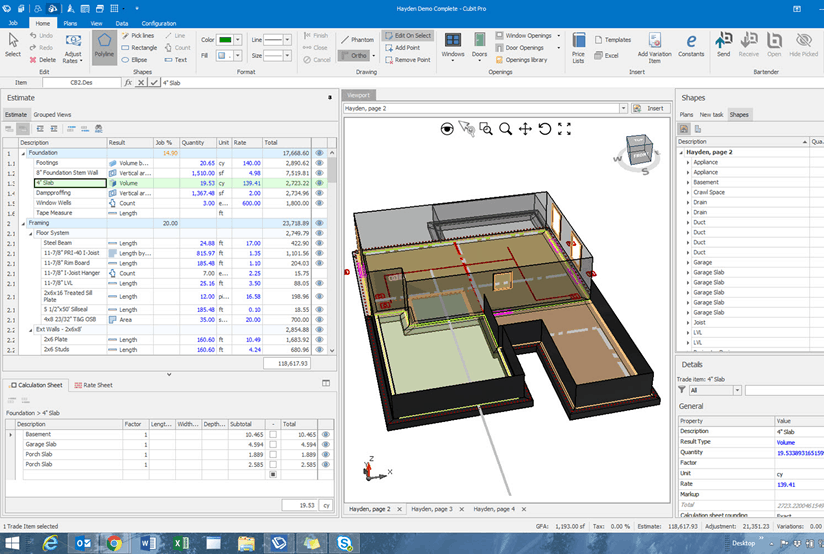This screenshot has height=554, width=824.
Task: Toggle visibility of Framing row
Action: click(x=319, y=223)
